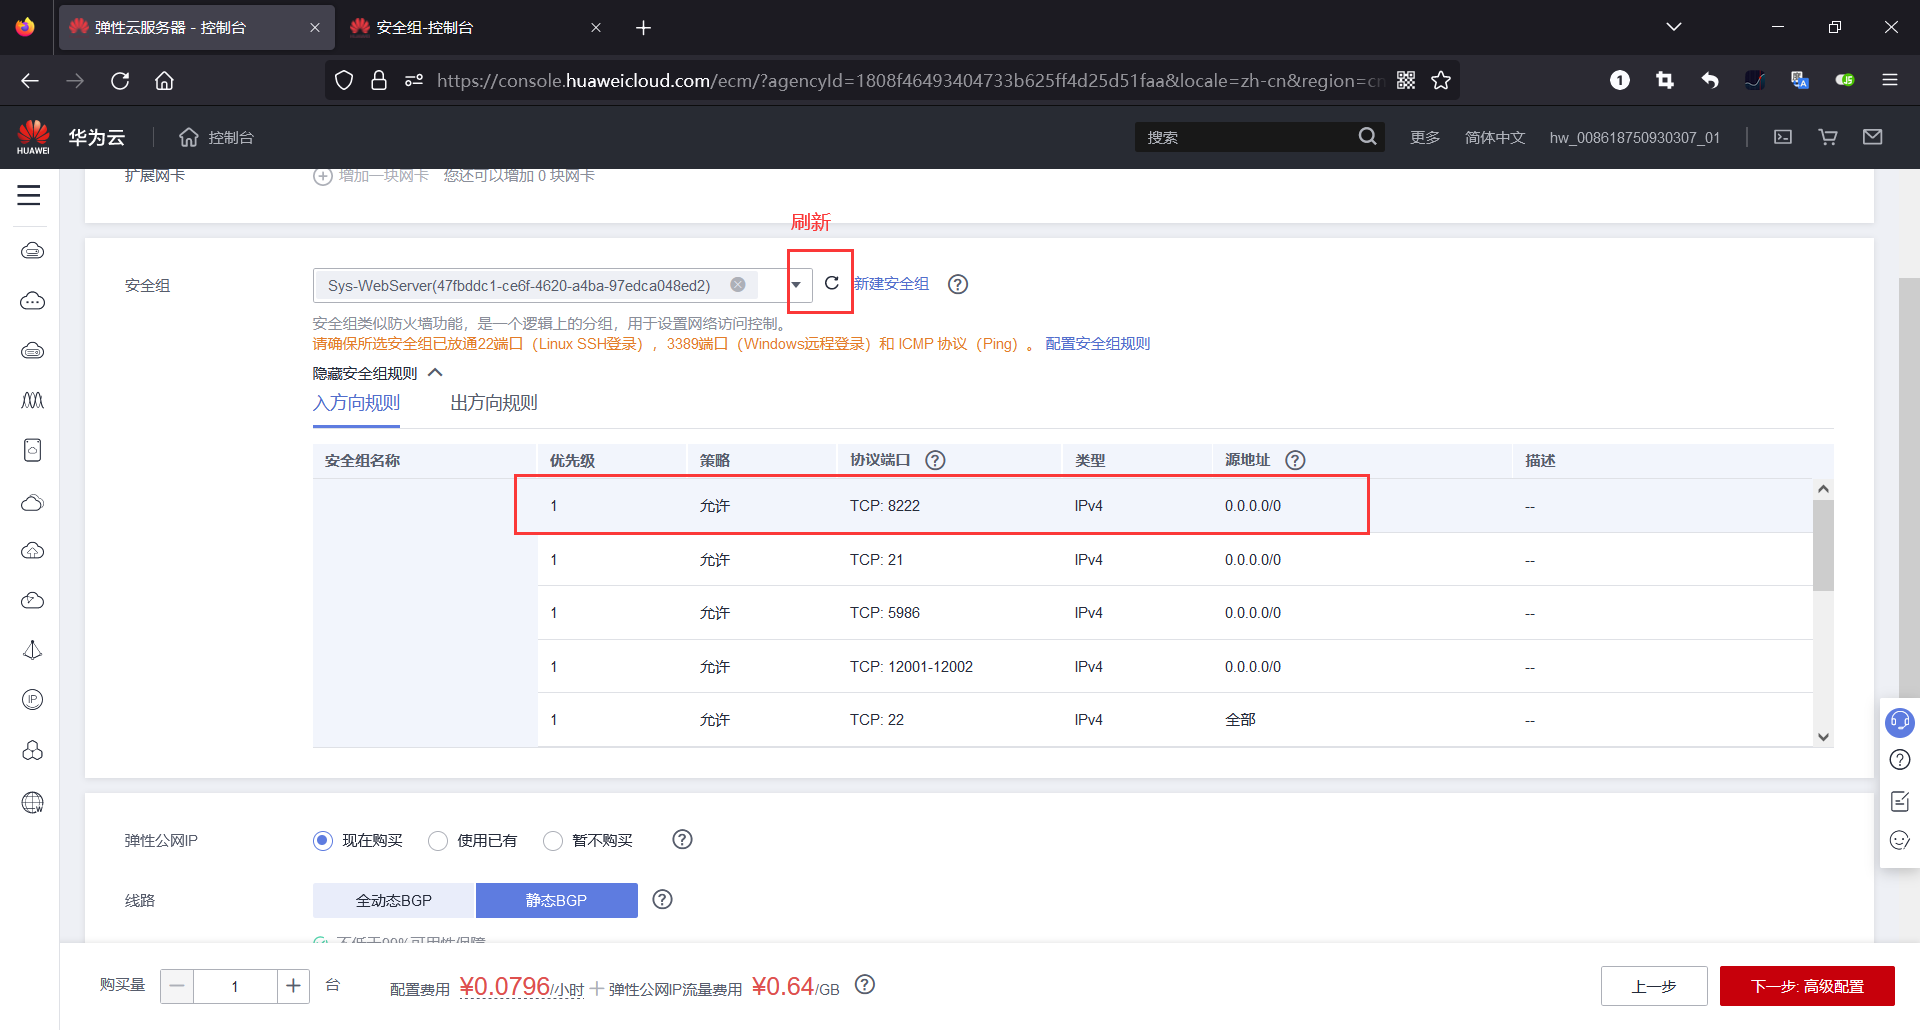Click the rules table scrollbar thumb
The width and height of the screenshot is (1920, 1030).
click(1823, 545)
